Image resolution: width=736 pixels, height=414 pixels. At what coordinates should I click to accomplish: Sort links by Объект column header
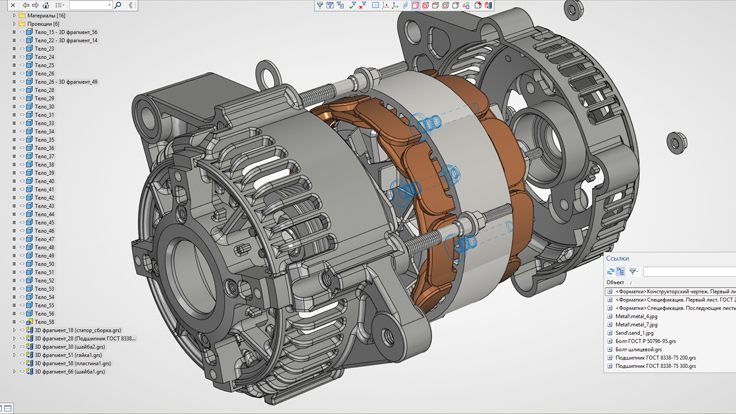point(615,283)
